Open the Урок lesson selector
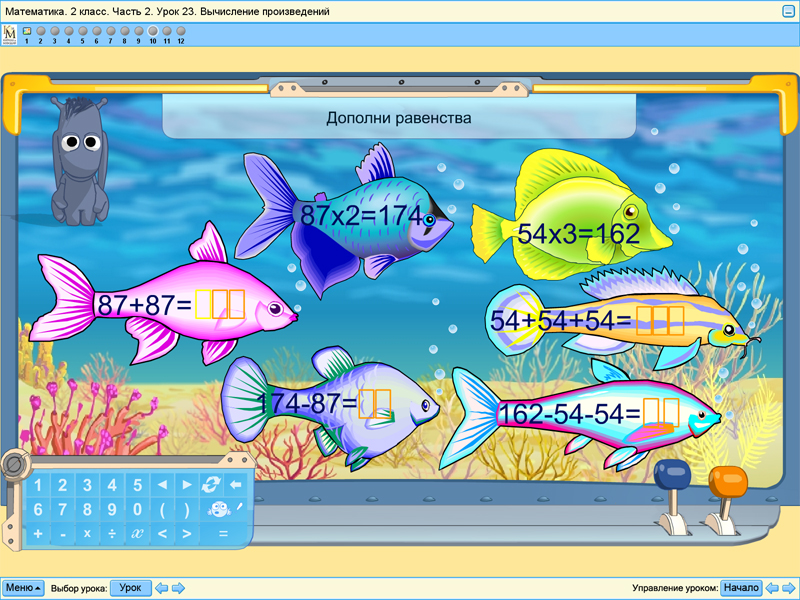 (130, 588)
